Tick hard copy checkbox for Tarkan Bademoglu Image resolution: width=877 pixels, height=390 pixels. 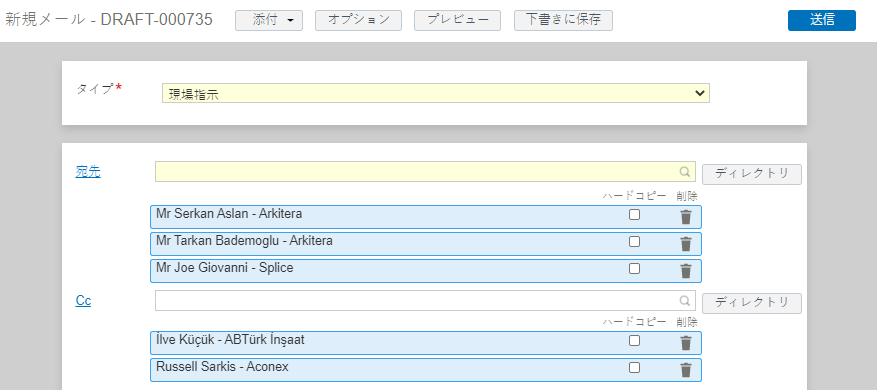point(634,242)
